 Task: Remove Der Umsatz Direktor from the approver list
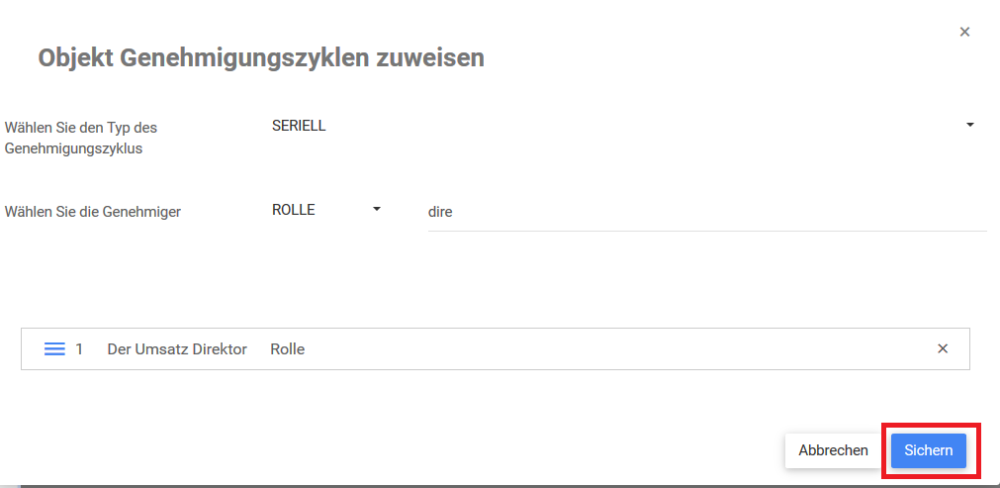(x=942, y=349)
